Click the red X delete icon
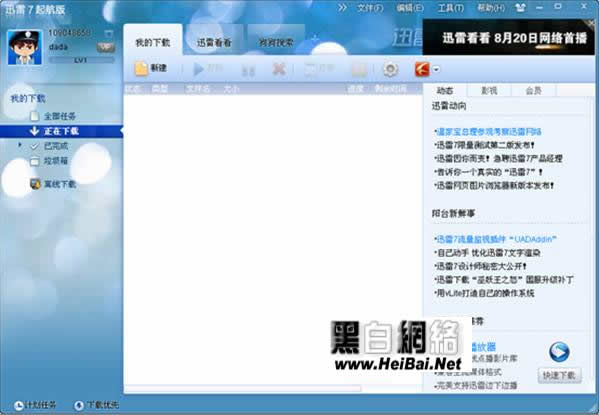The image size is (599, 415). 279,69
